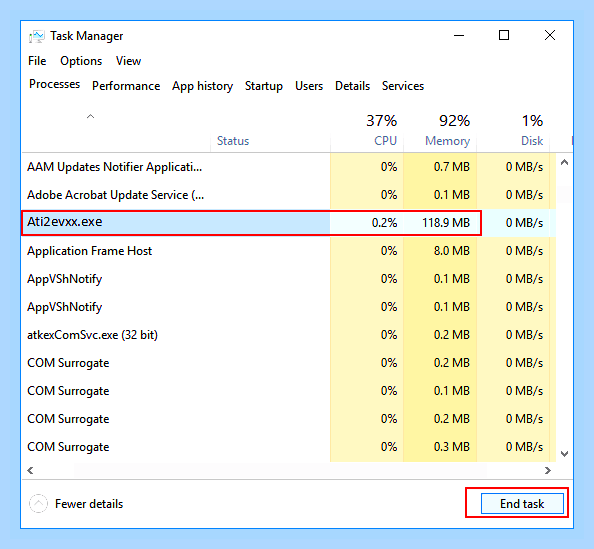Switch to the Users tab
Viewport: 594px width, 549px height.
[x=309, y=86]
